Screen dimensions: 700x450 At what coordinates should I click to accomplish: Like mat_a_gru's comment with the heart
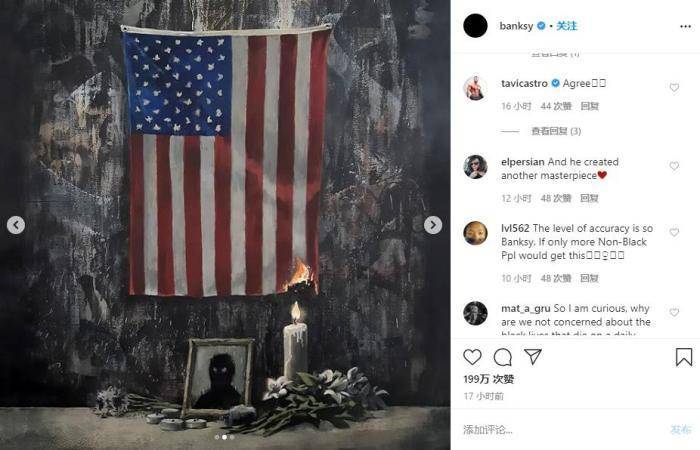(x=674, y=312)
